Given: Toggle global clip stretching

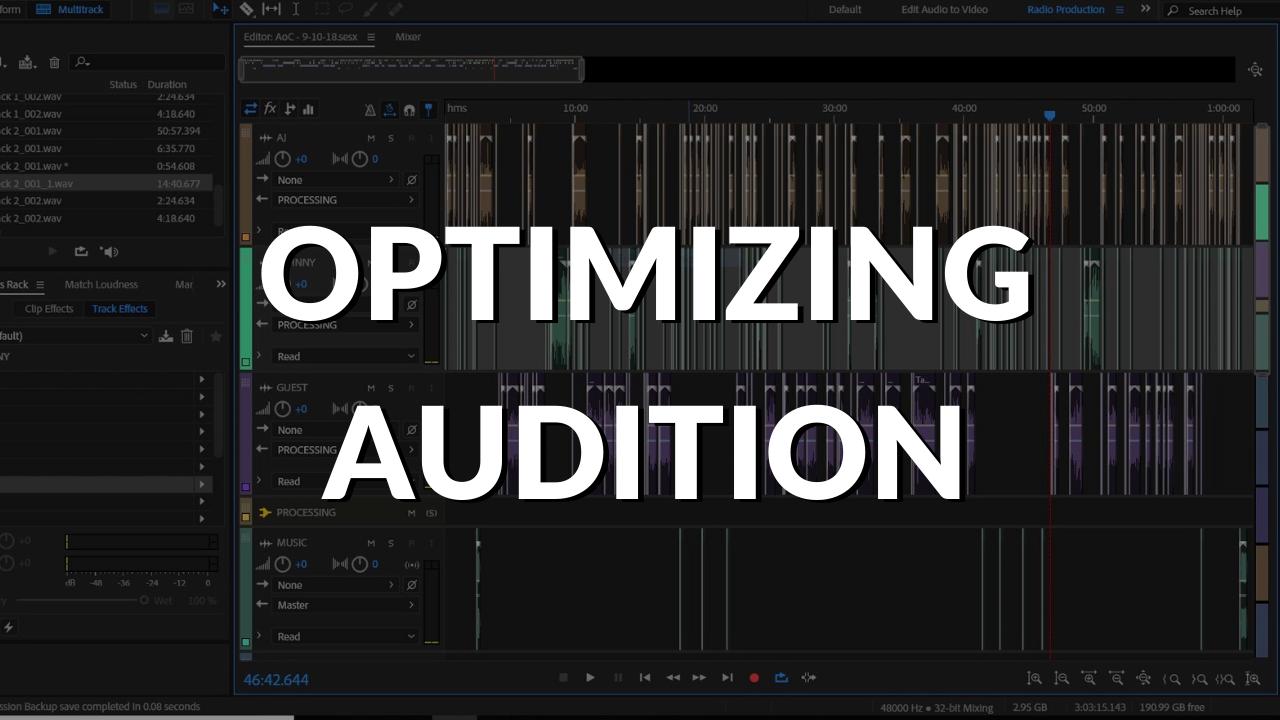Looking at the screenshot, I should (390, 110).
